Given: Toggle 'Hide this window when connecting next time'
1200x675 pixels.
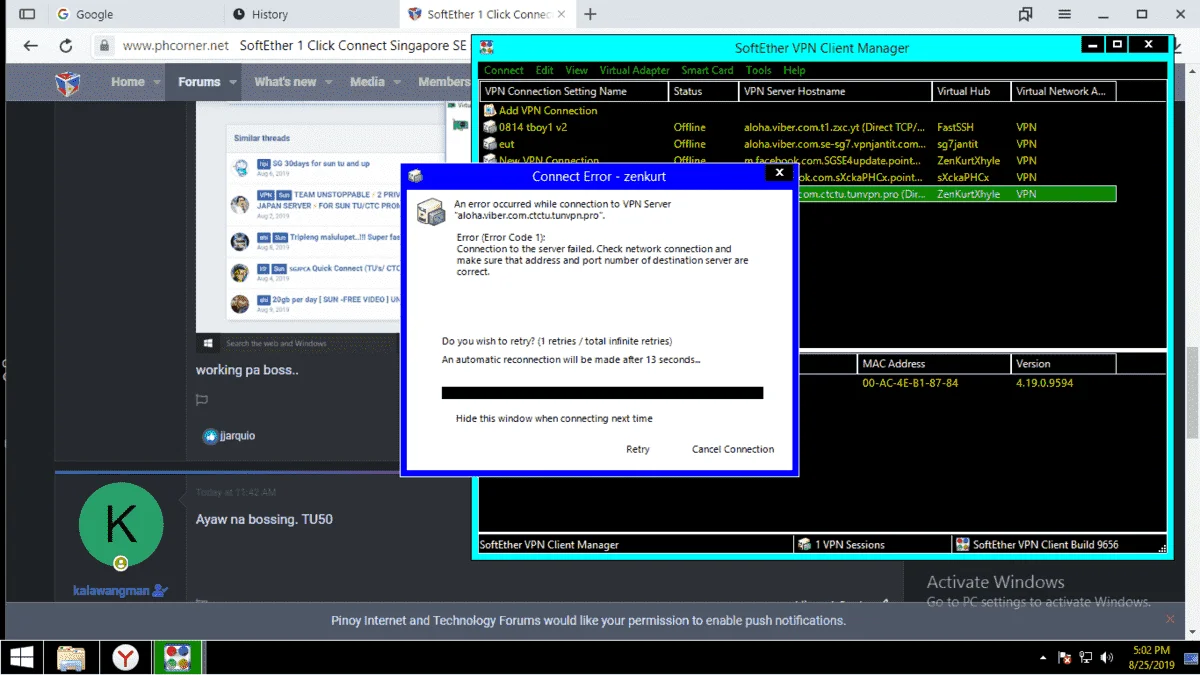Looking at the screenshot, I should [553, 418].
